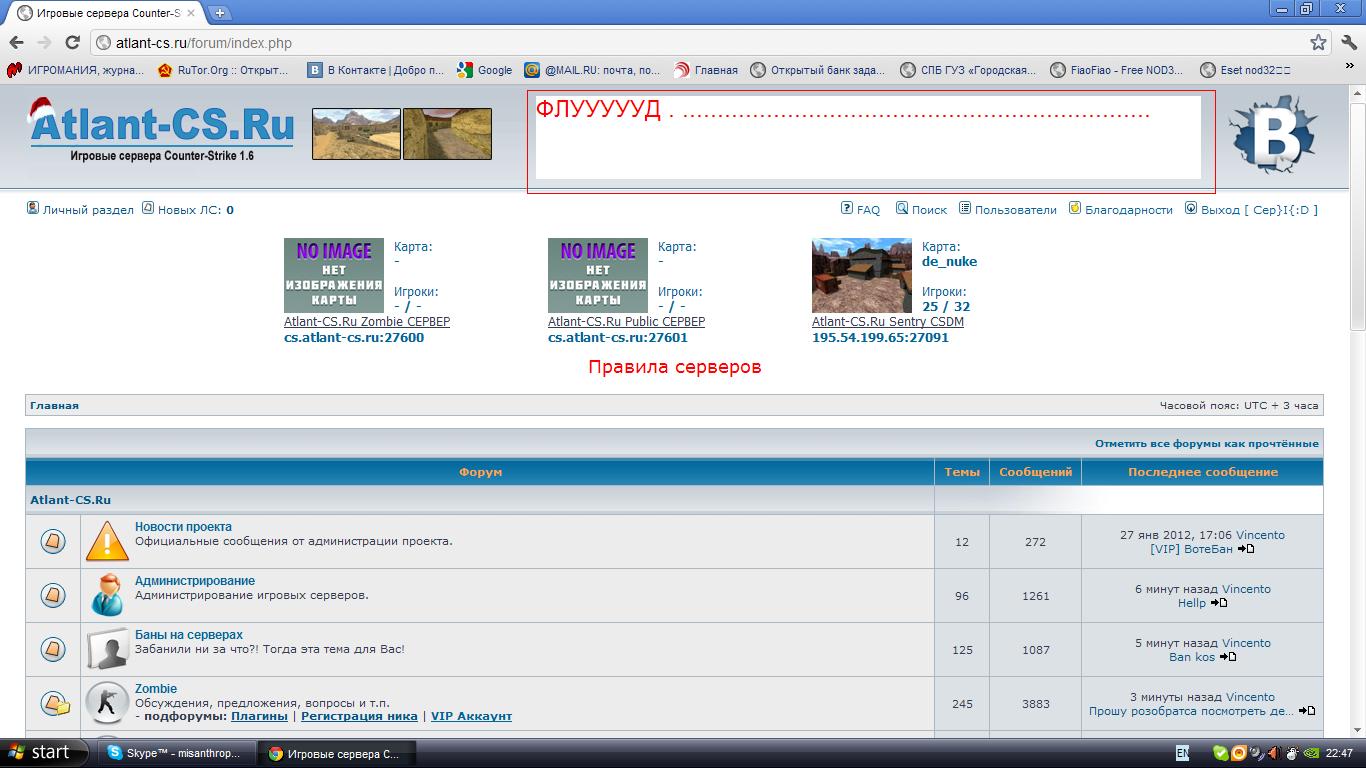
Task: Click the cs.atlant-cs.ru:27601 address
Action: coord(618,338)
